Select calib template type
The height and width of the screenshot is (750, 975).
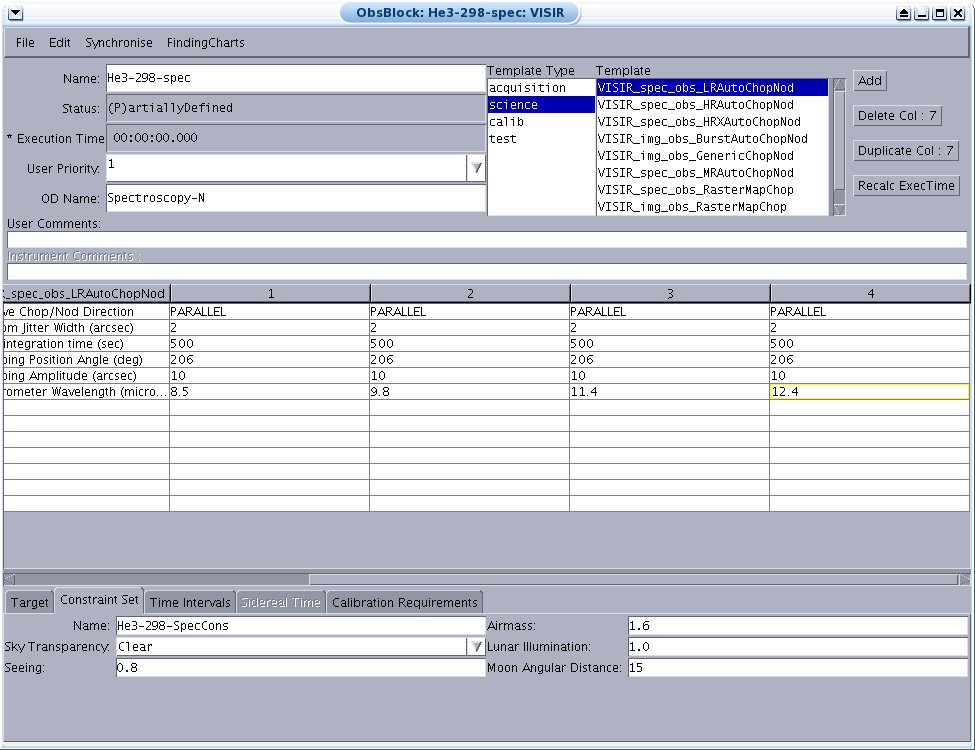click(541, 122)
